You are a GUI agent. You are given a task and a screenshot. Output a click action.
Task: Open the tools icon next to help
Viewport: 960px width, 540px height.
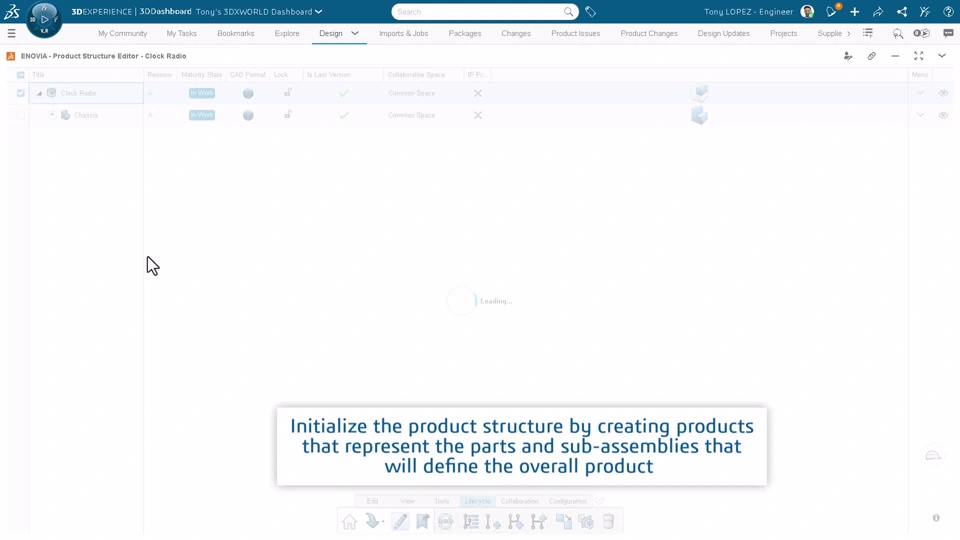(x=925, y=12)
